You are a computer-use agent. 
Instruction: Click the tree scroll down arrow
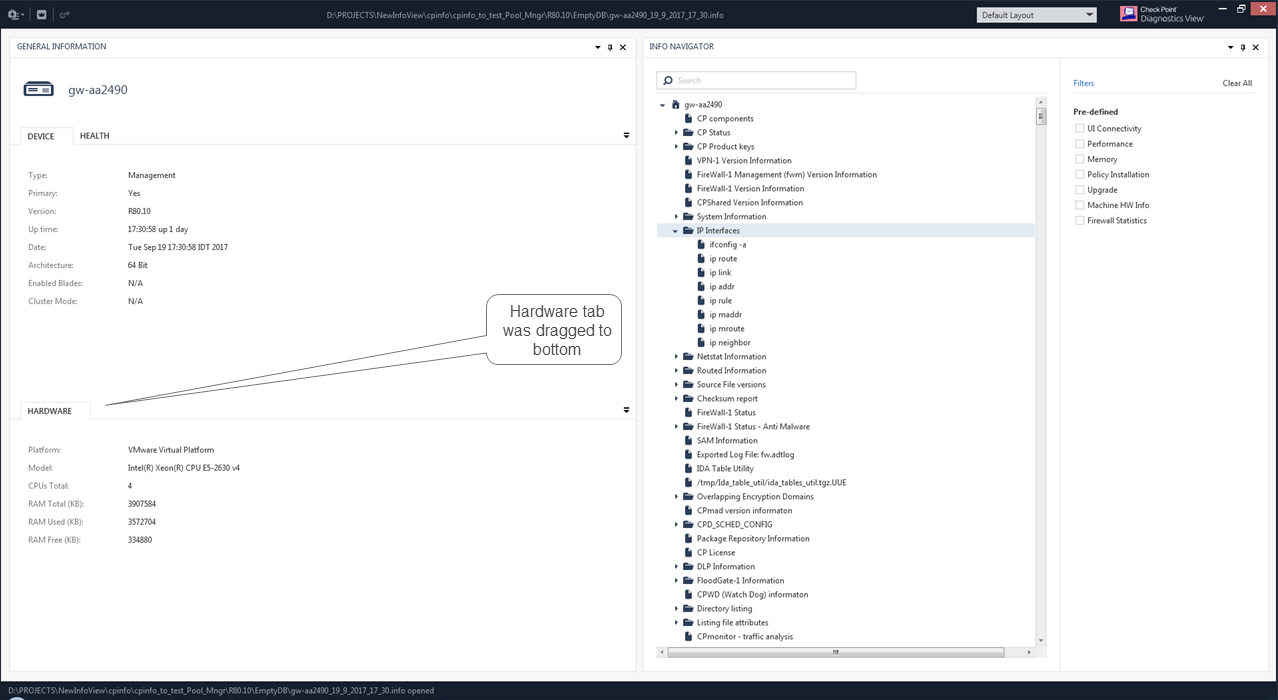click(1040, 640)
